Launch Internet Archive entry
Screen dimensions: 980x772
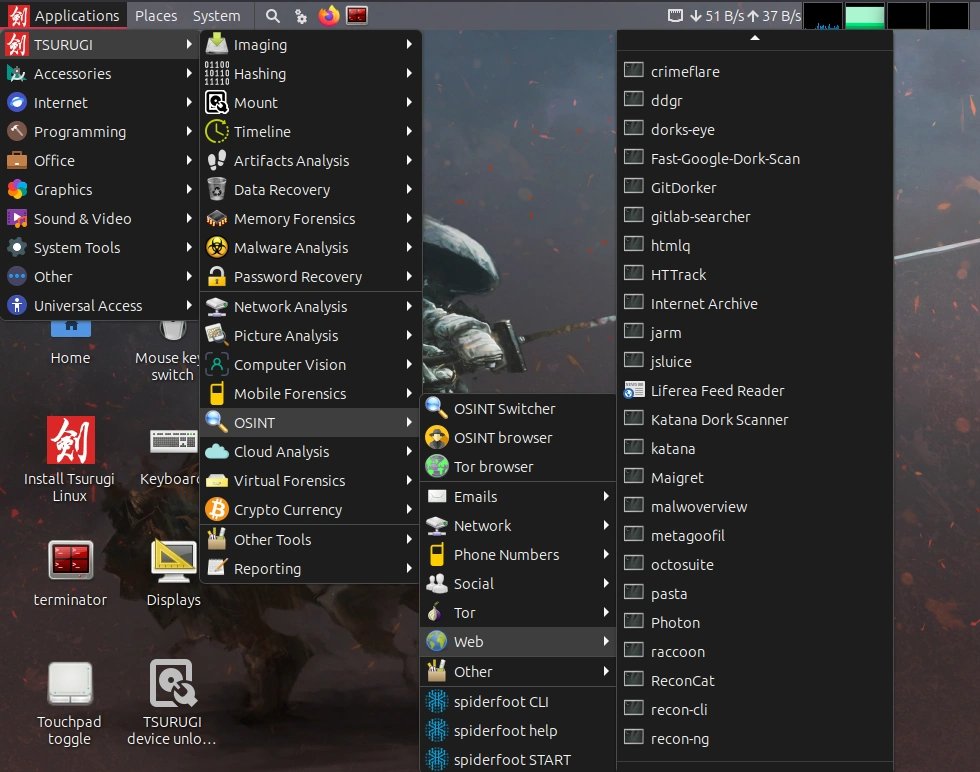pos(754,303)
